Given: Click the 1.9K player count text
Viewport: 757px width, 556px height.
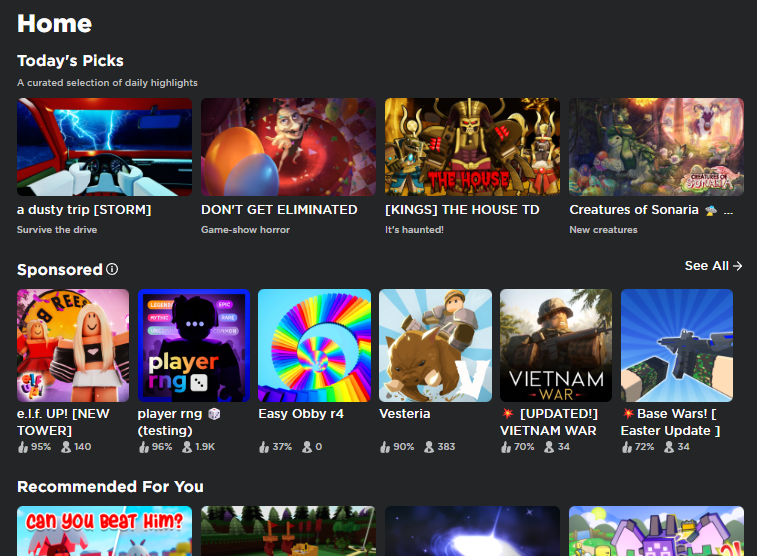Looking at the screenshot, I should click(205, 447).
